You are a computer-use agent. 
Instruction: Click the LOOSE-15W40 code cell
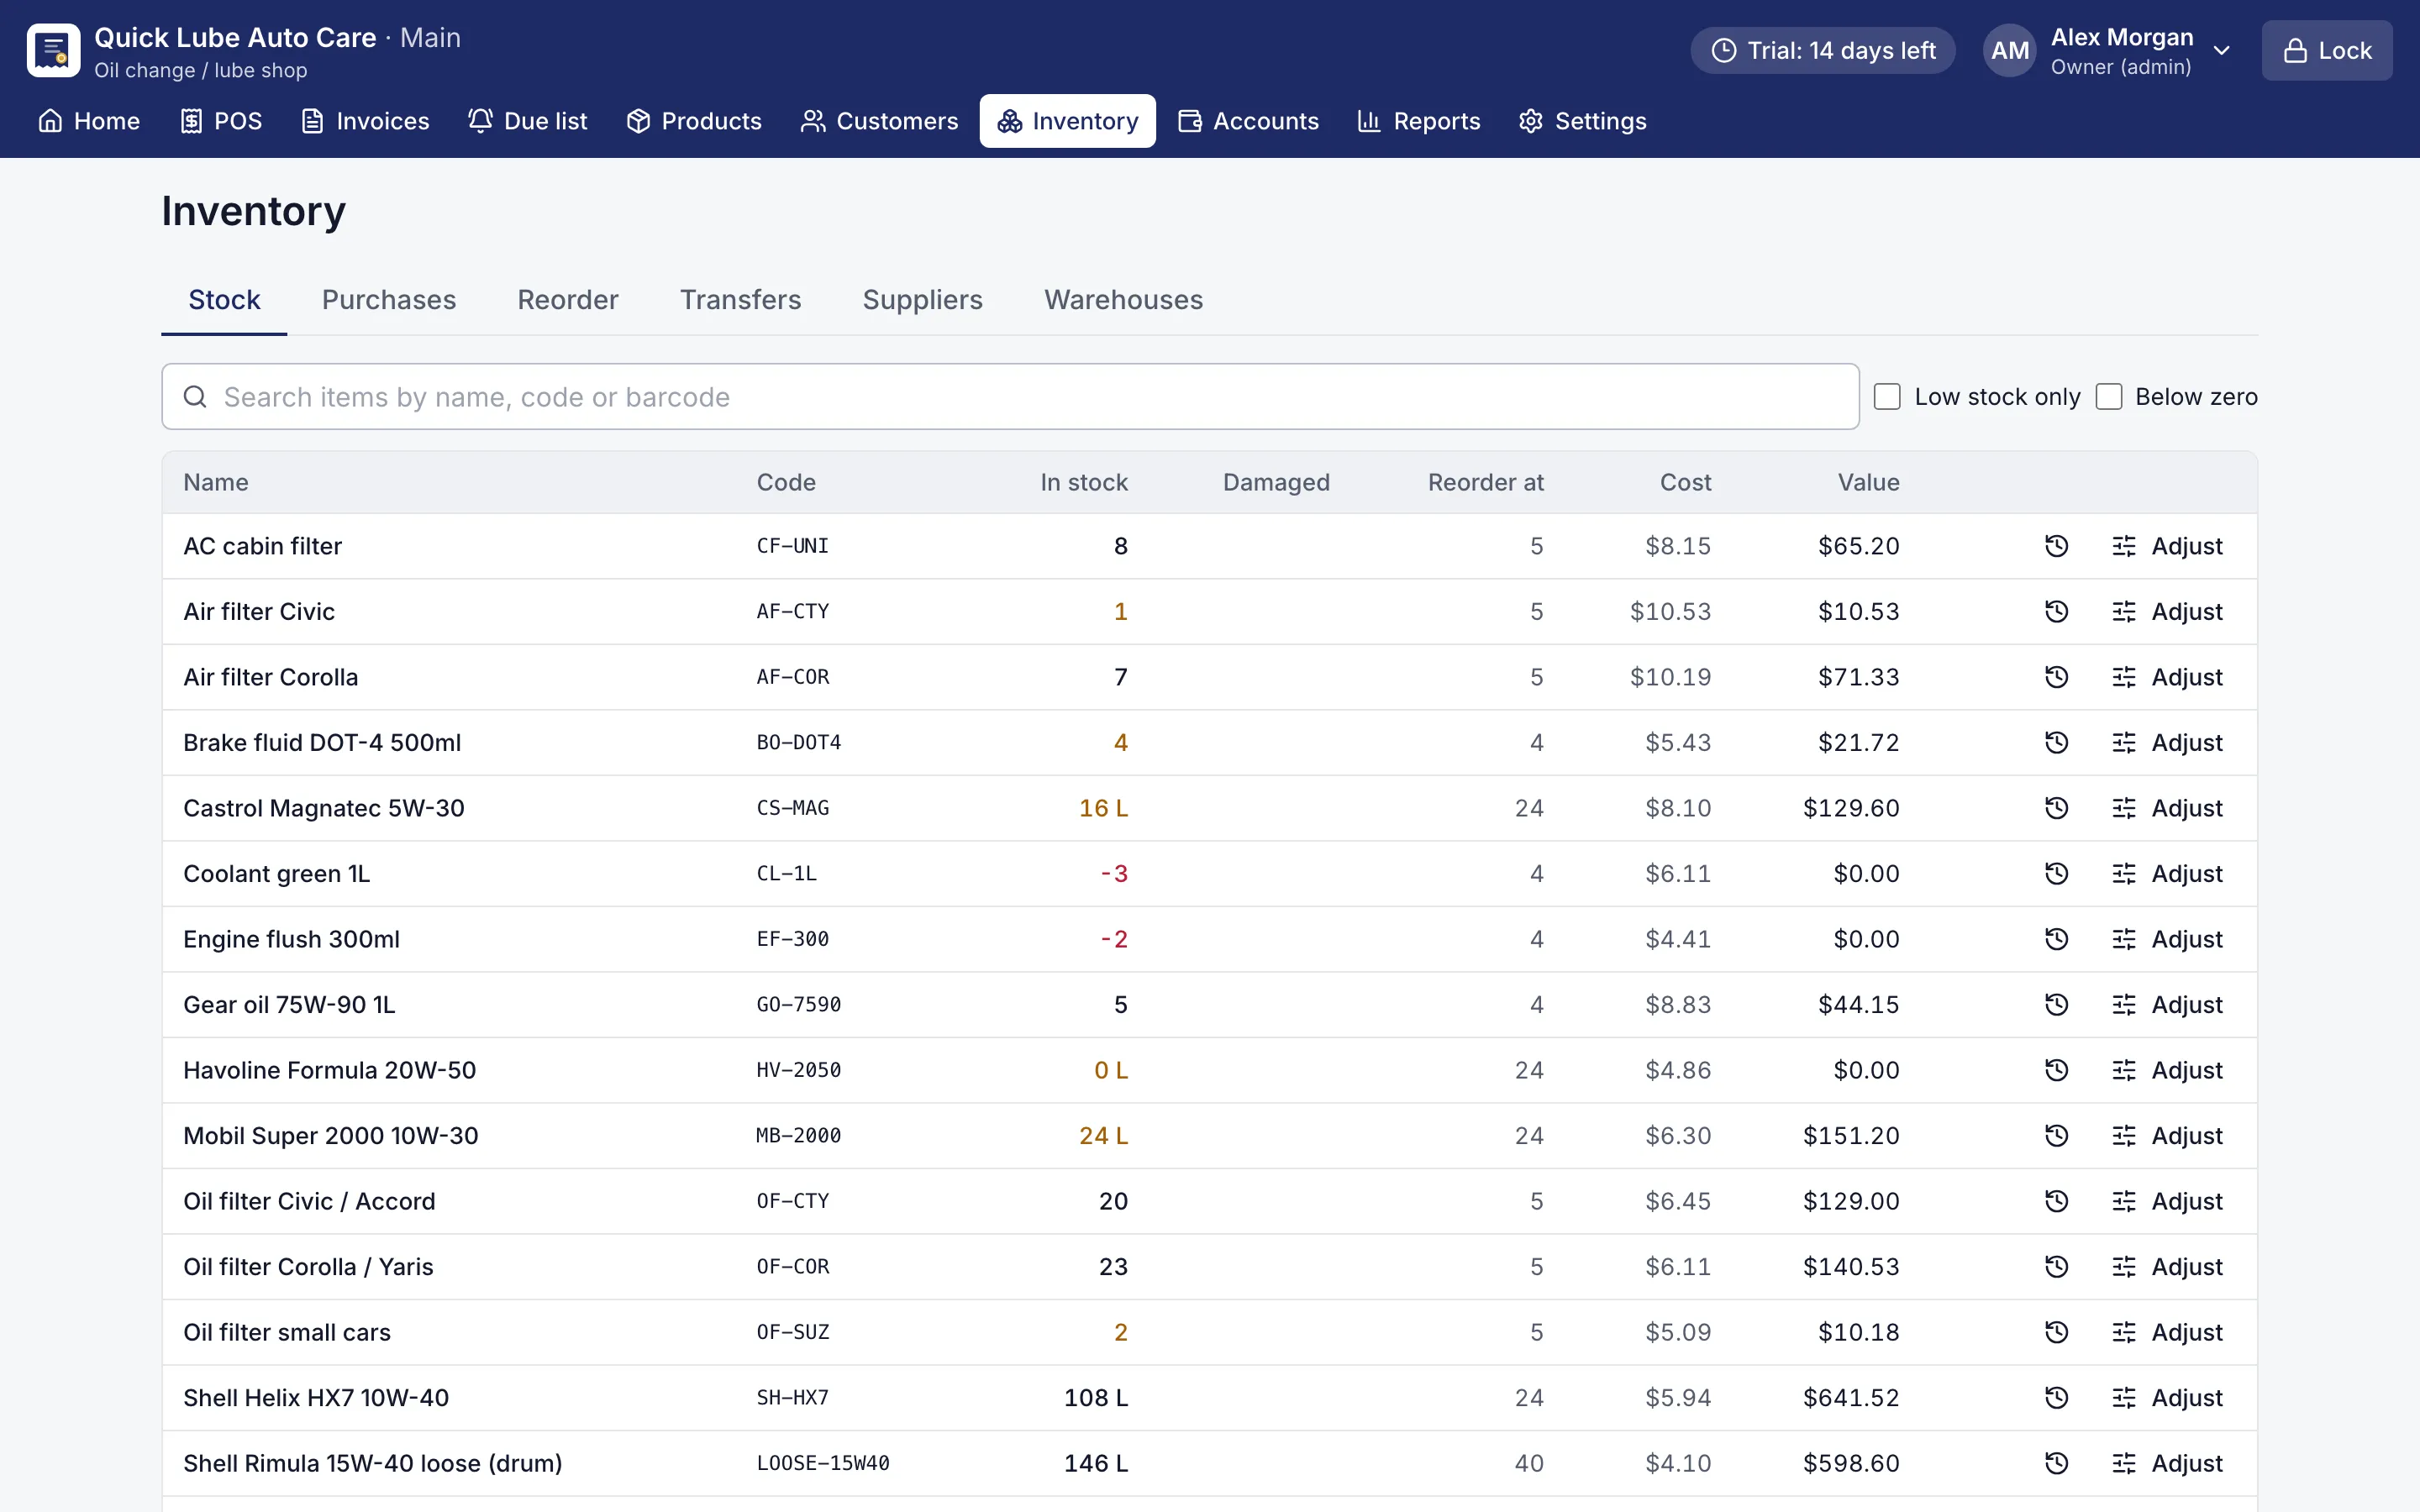click(x=822, y=1463)
